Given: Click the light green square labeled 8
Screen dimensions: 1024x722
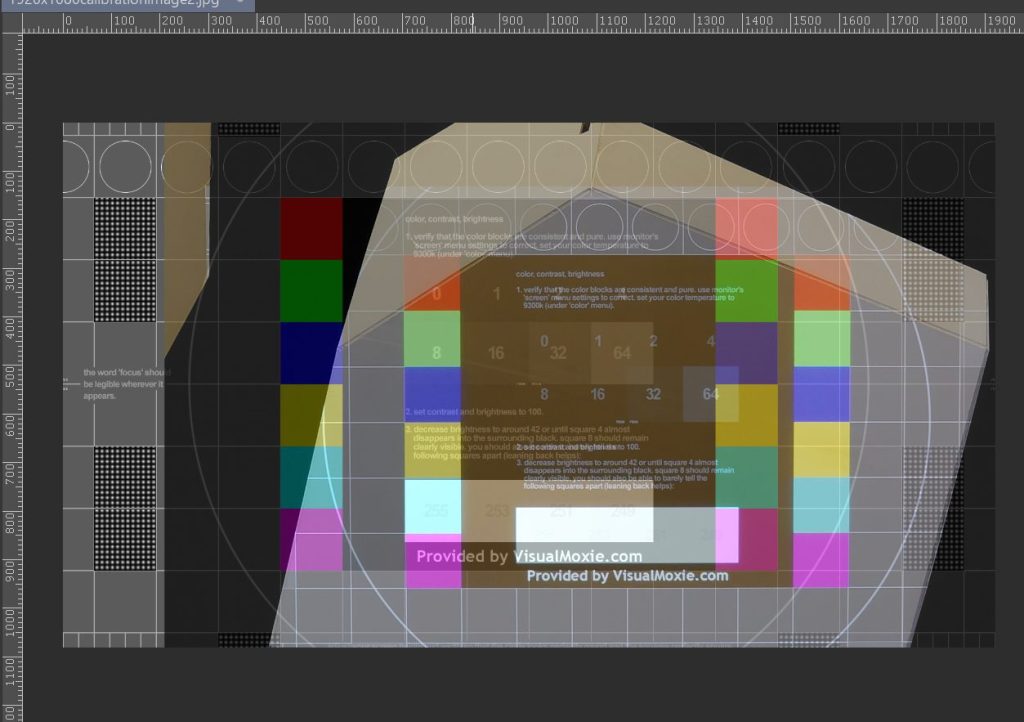Looking at the screenshot, I should (435, 352).
